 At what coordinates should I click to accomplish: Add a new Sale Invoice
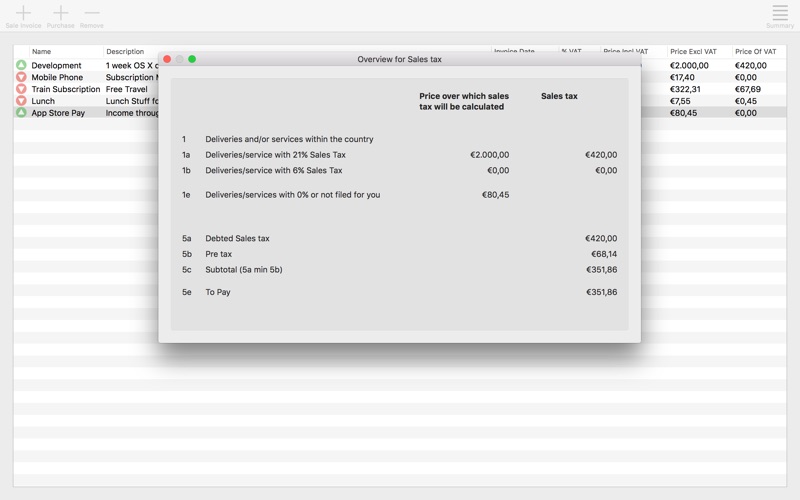pos(23,16)
